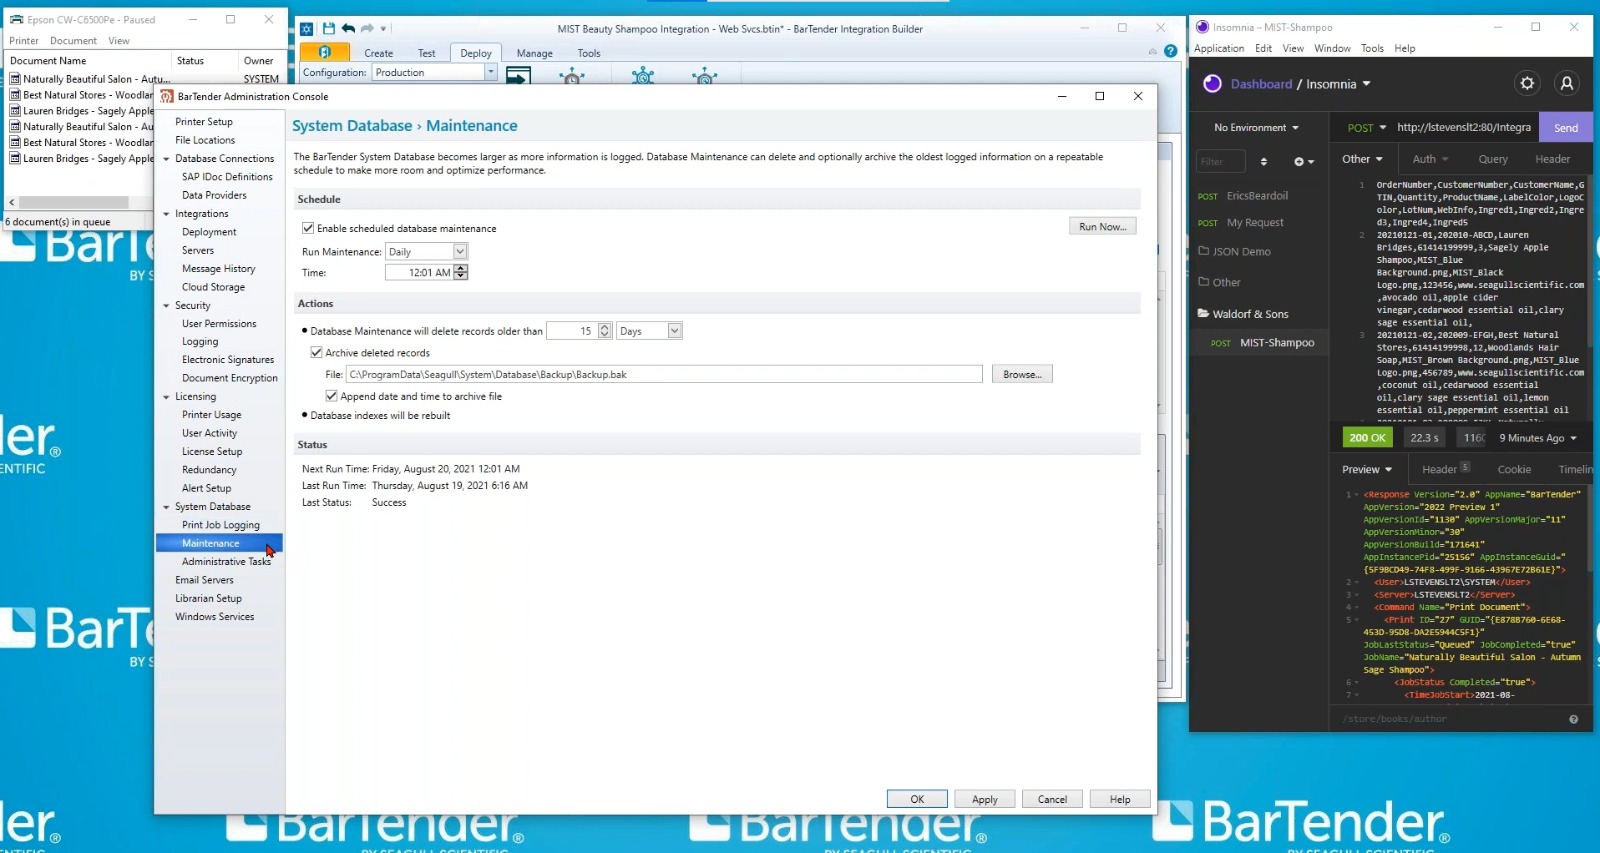Click the Browse button for archive file
This screenshot has width=1600, height=853.
[x=1022, y=374]
